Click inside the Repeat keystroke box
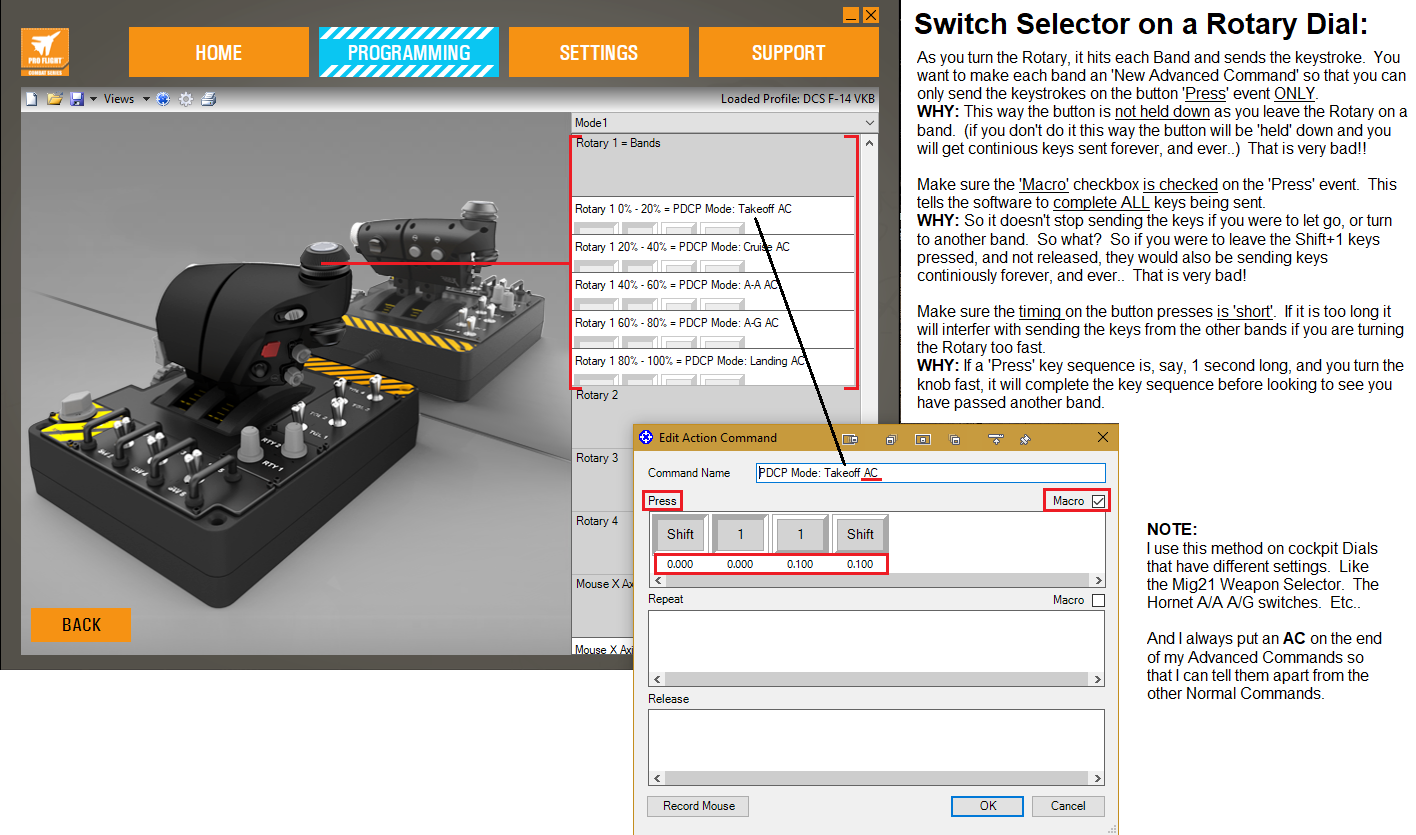 click(876, 641)
